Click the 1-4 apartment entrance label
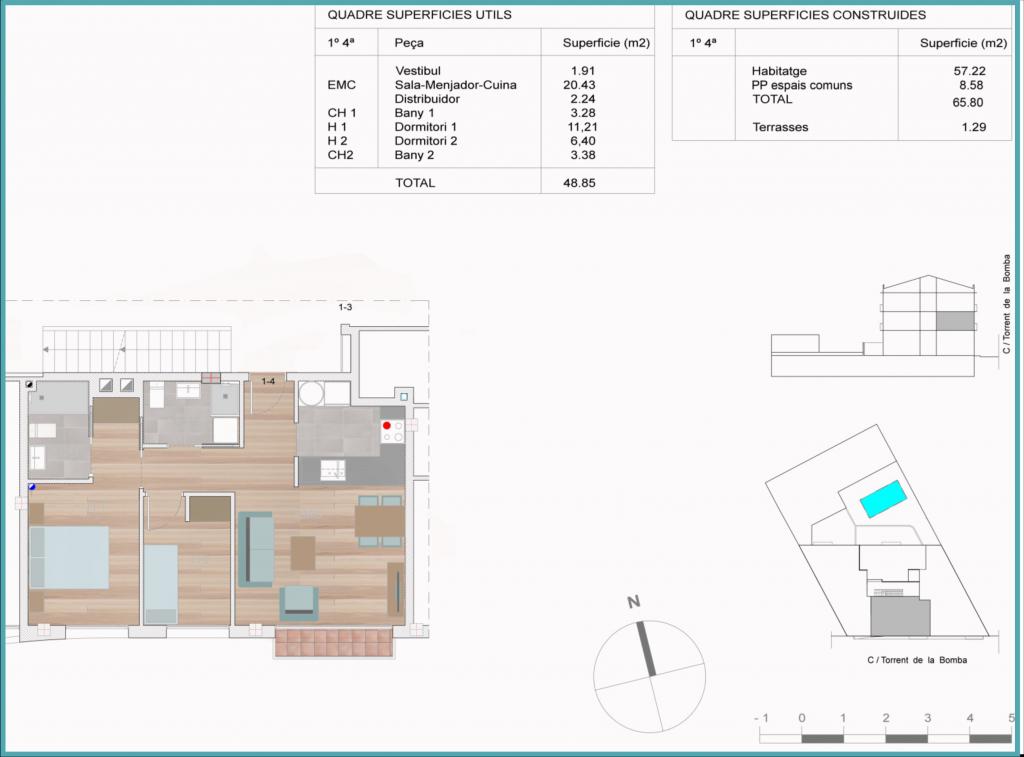1024x757 pixels. [x=269, y=381]
